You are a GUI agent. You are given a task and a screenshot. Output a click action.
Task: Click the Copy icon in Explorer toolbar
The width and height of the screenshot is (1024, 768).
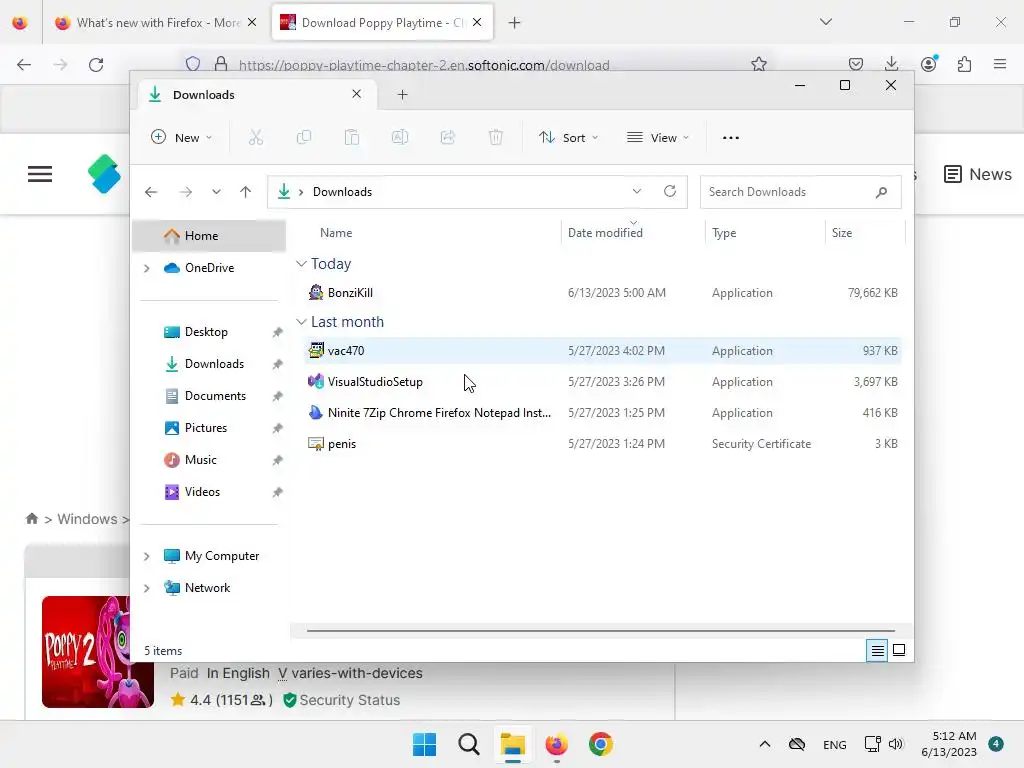point(304,137)
